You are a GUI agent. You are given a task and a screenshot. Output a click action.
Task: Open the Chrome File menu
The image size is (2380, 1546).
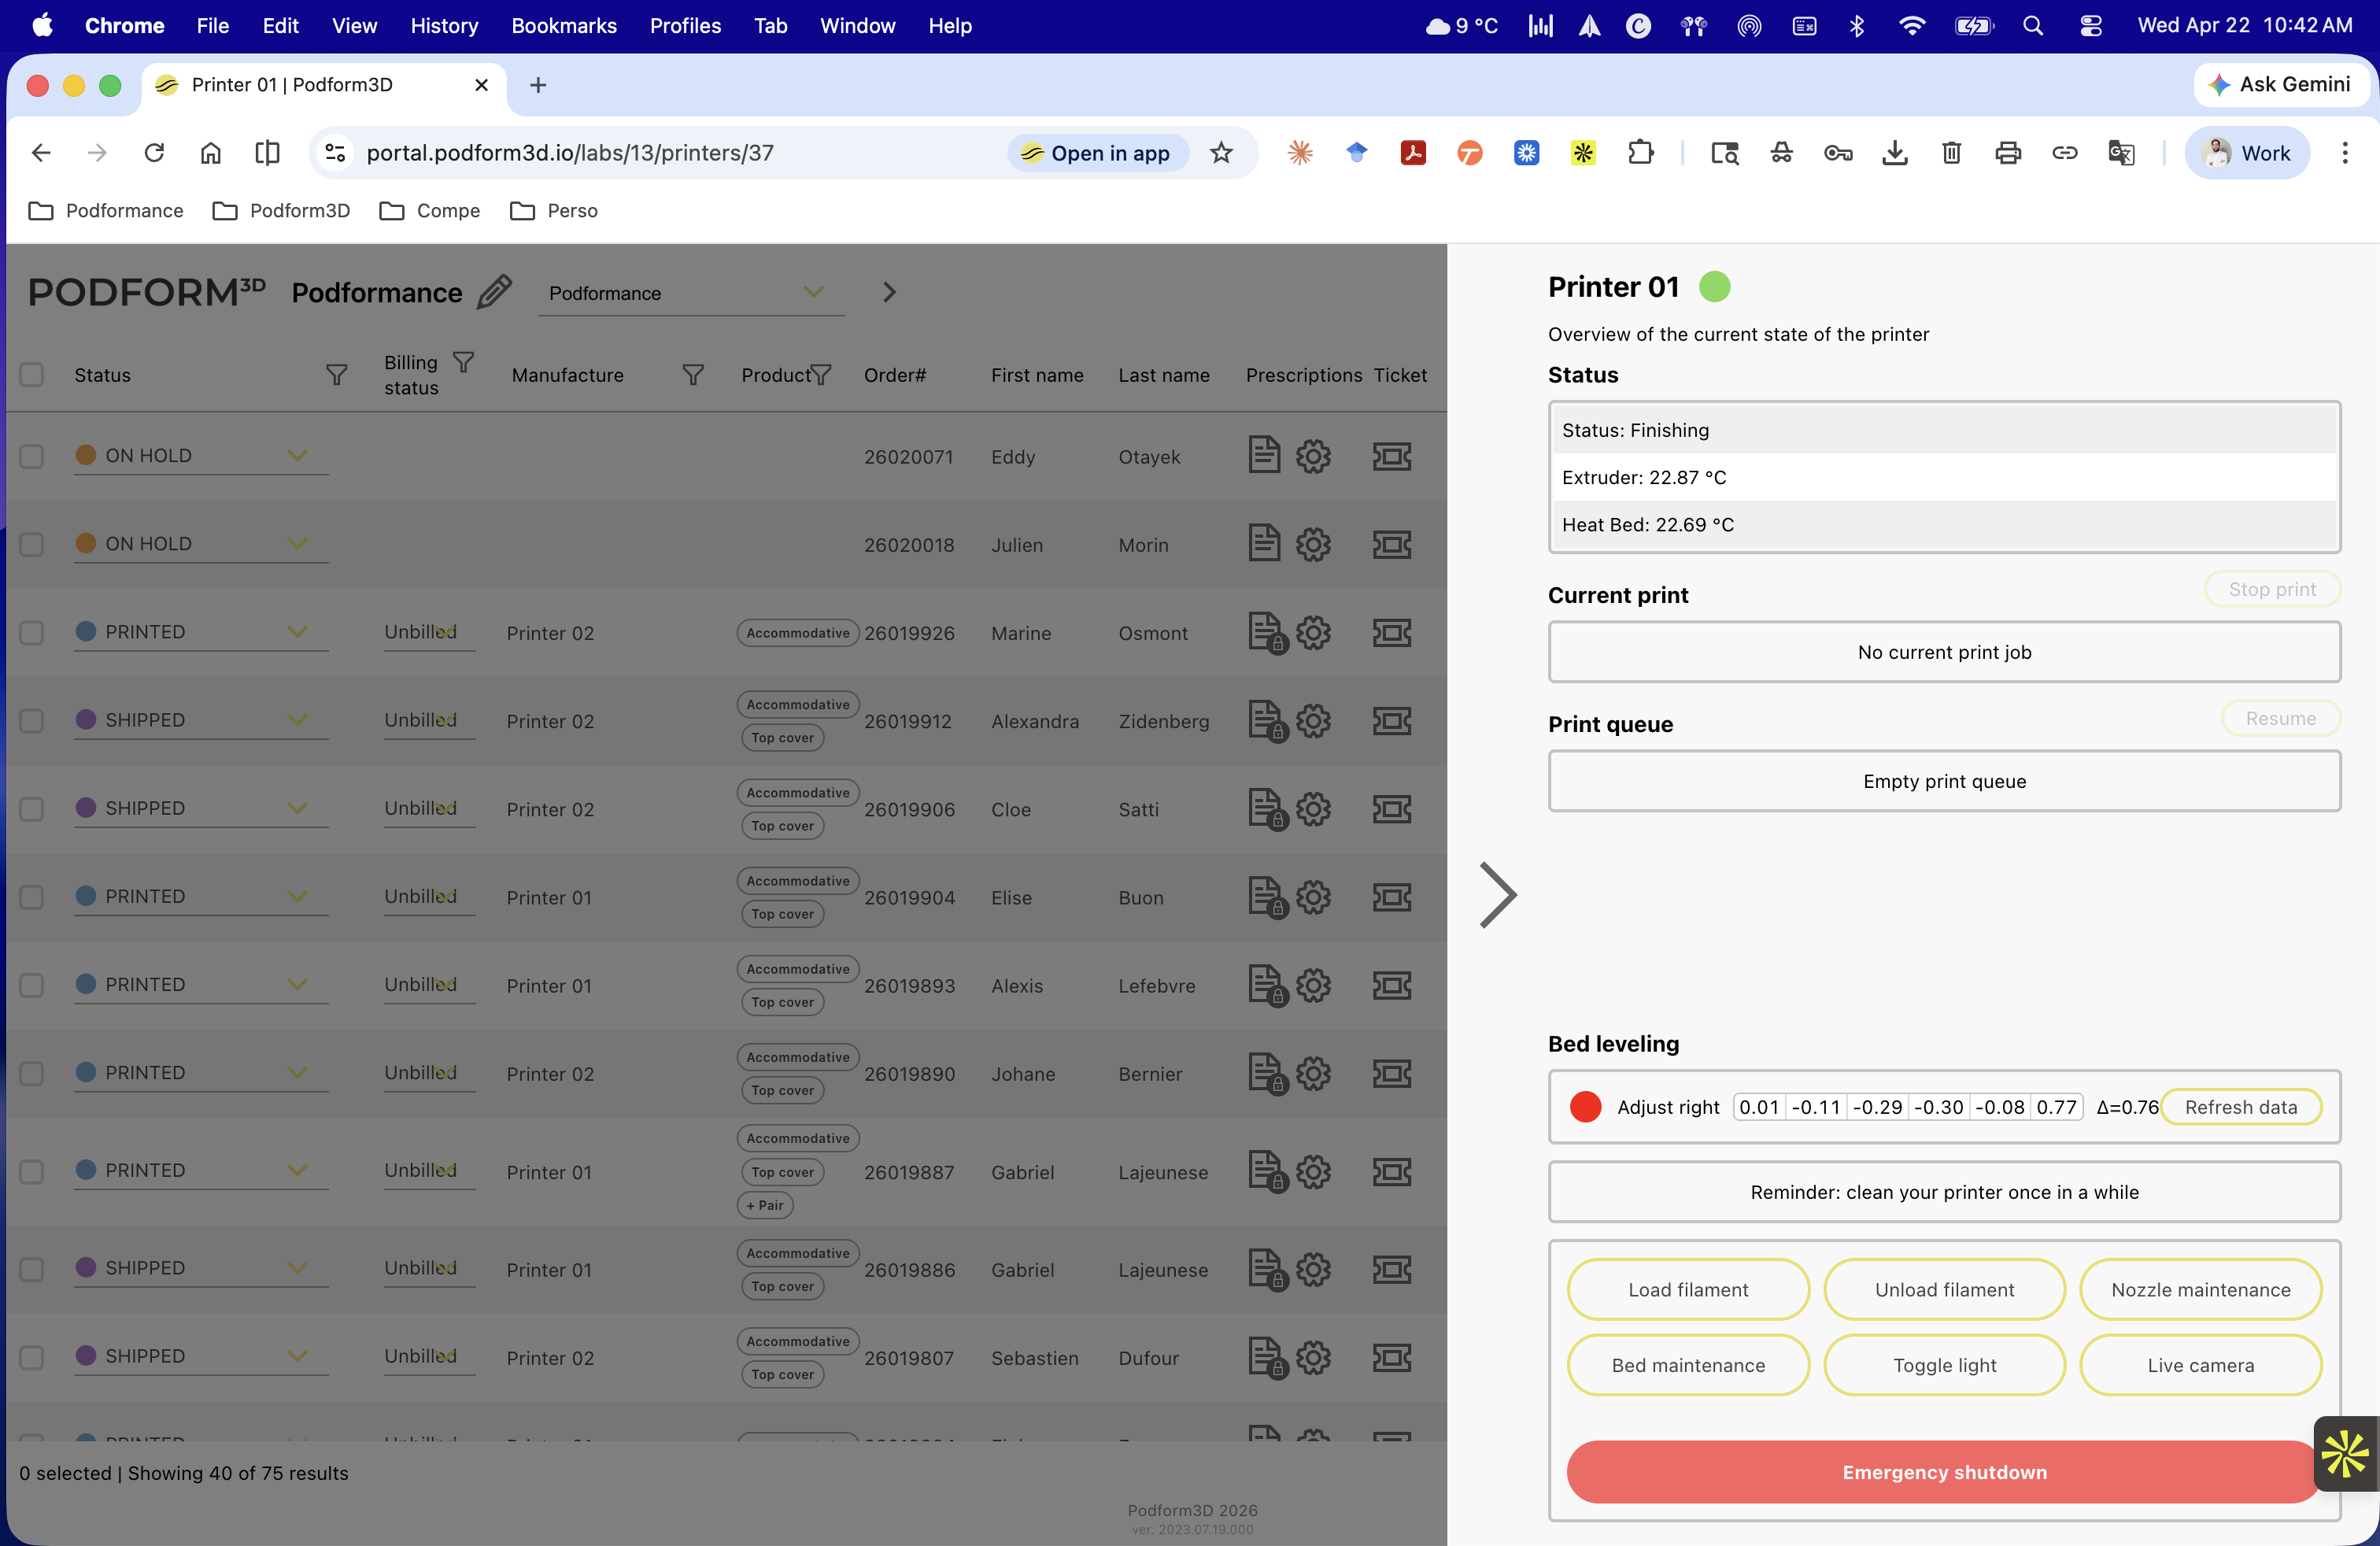[212, 26]
